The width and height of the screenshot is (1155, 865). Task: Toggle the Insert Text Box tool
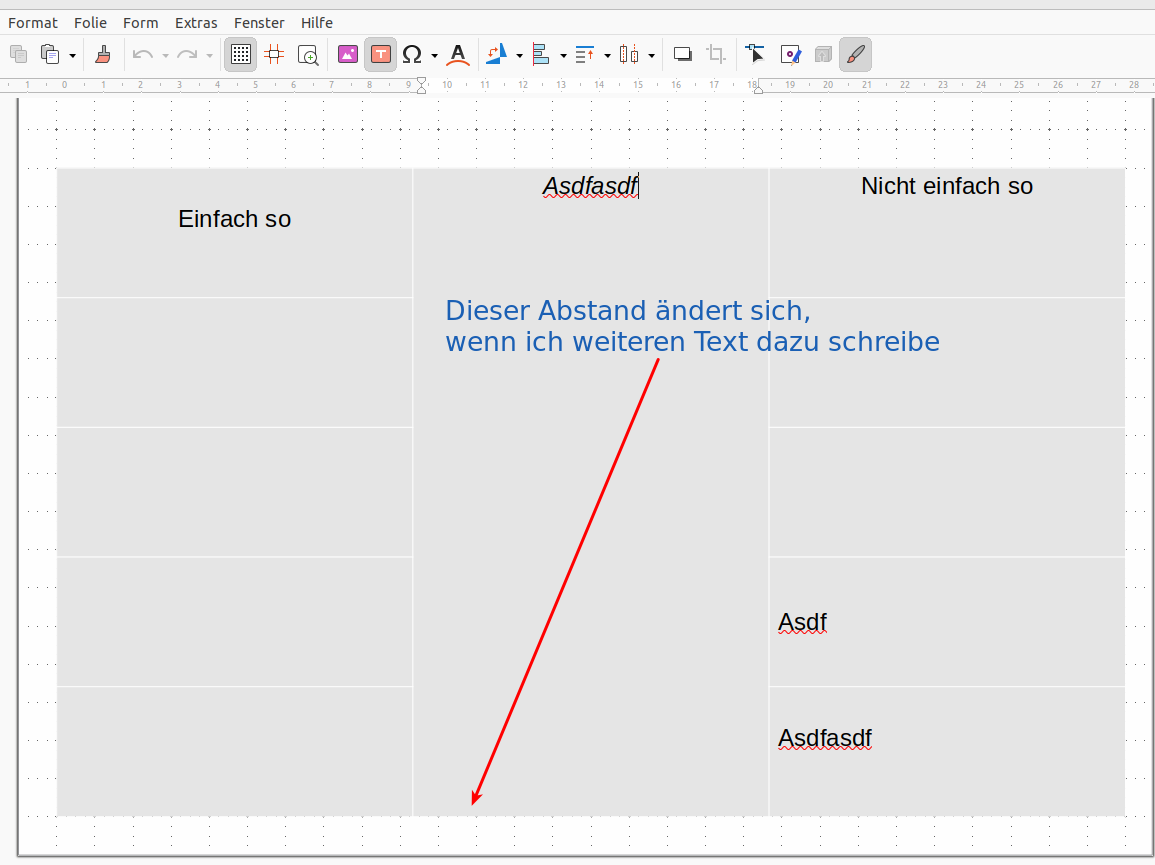click(x=380, y=54)
